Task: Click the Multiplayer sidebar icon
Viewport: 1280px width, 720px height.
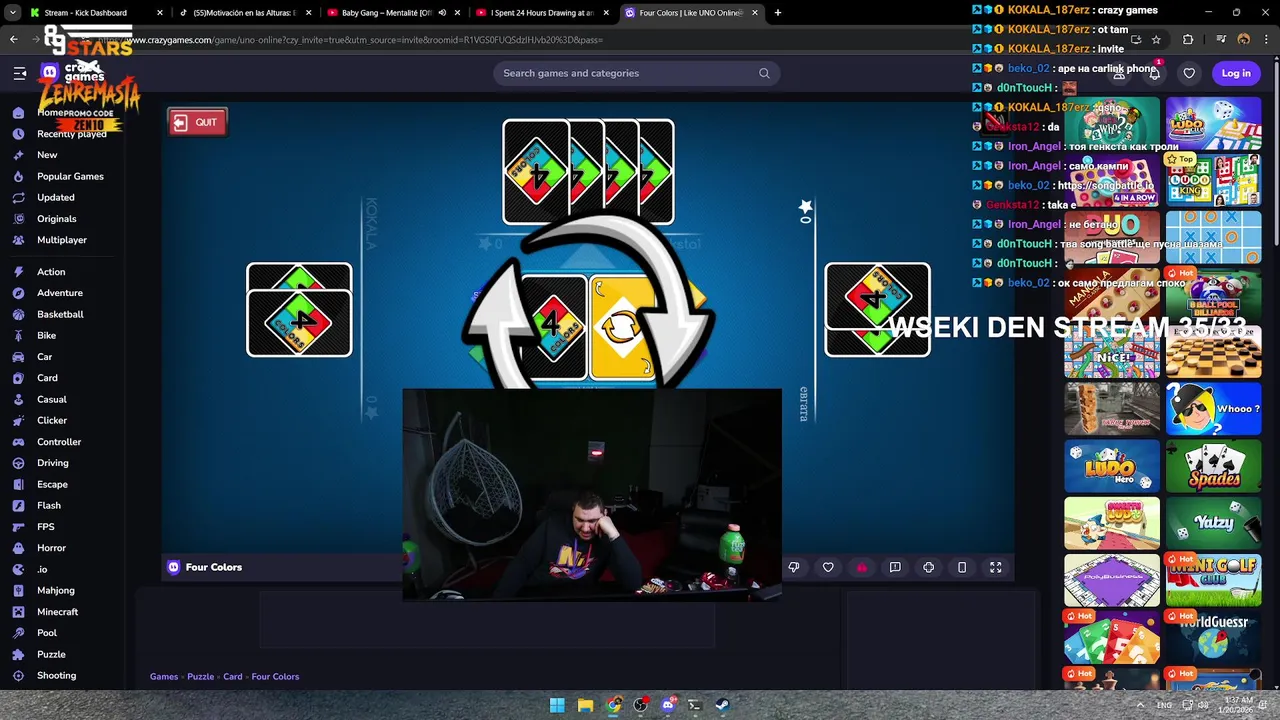Action: click(18, 240)
